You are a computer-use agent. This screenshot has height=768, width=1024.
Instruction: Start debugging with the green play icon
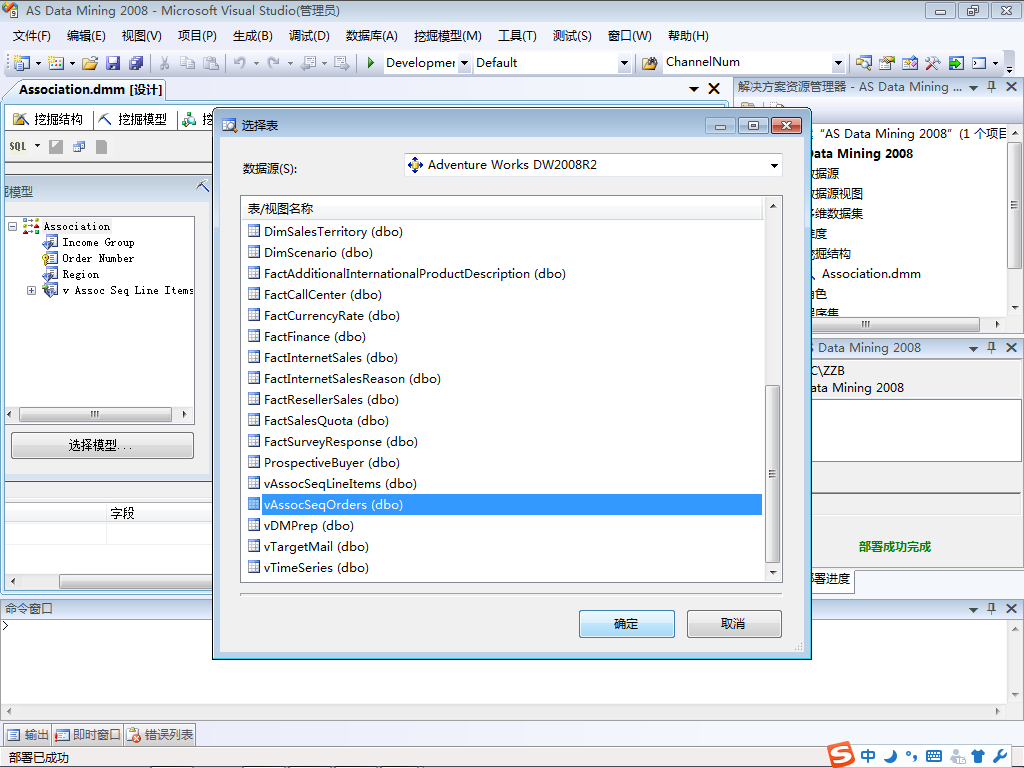370,63
